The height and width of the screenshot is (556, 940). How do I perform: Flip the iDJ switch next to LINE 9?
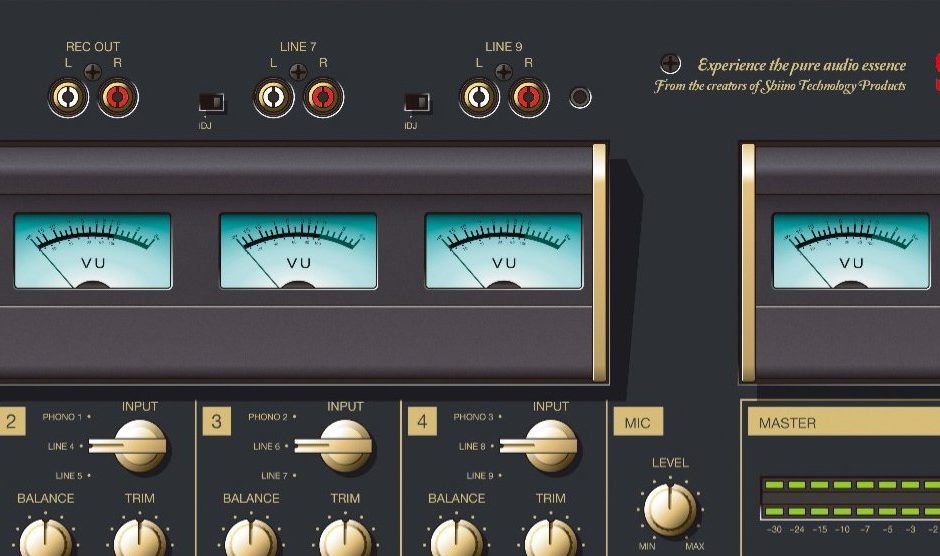pyautogui.click(x=416, y=102)
